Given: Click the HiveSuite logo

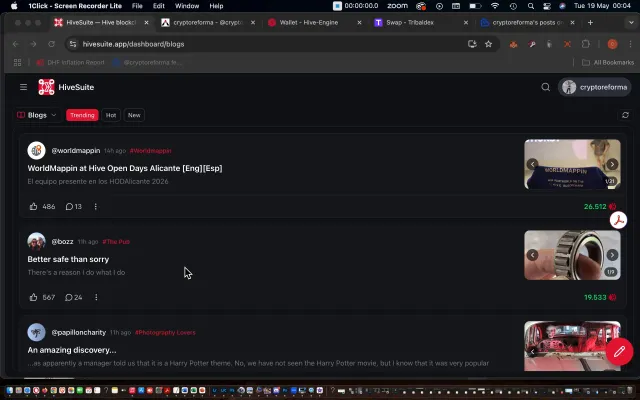Looking at the screenshot, I should click(46, 87).
